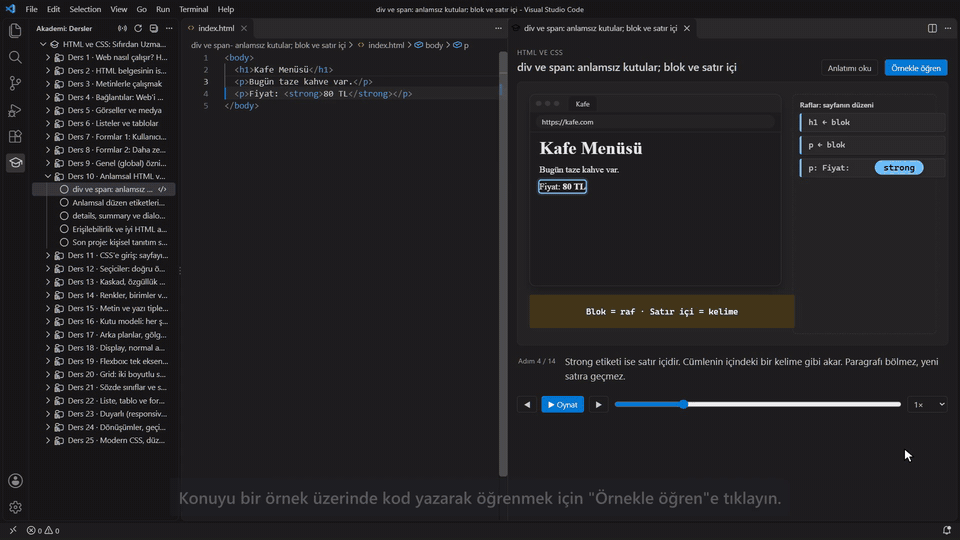
Task: Click the code icon on div ve span row
Action: pos(162,189)
